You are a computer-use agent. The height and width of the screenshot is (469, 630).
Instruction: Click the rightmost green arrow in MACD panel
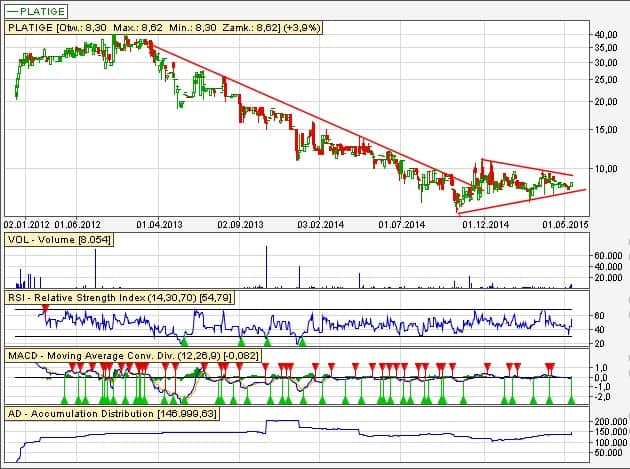coord(572,399)
